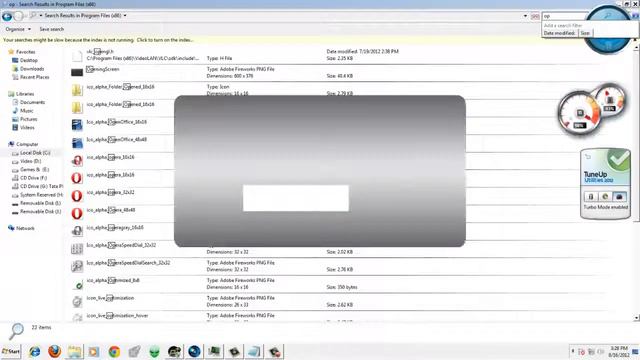Select the icon_live_optimization file icon

77,301
